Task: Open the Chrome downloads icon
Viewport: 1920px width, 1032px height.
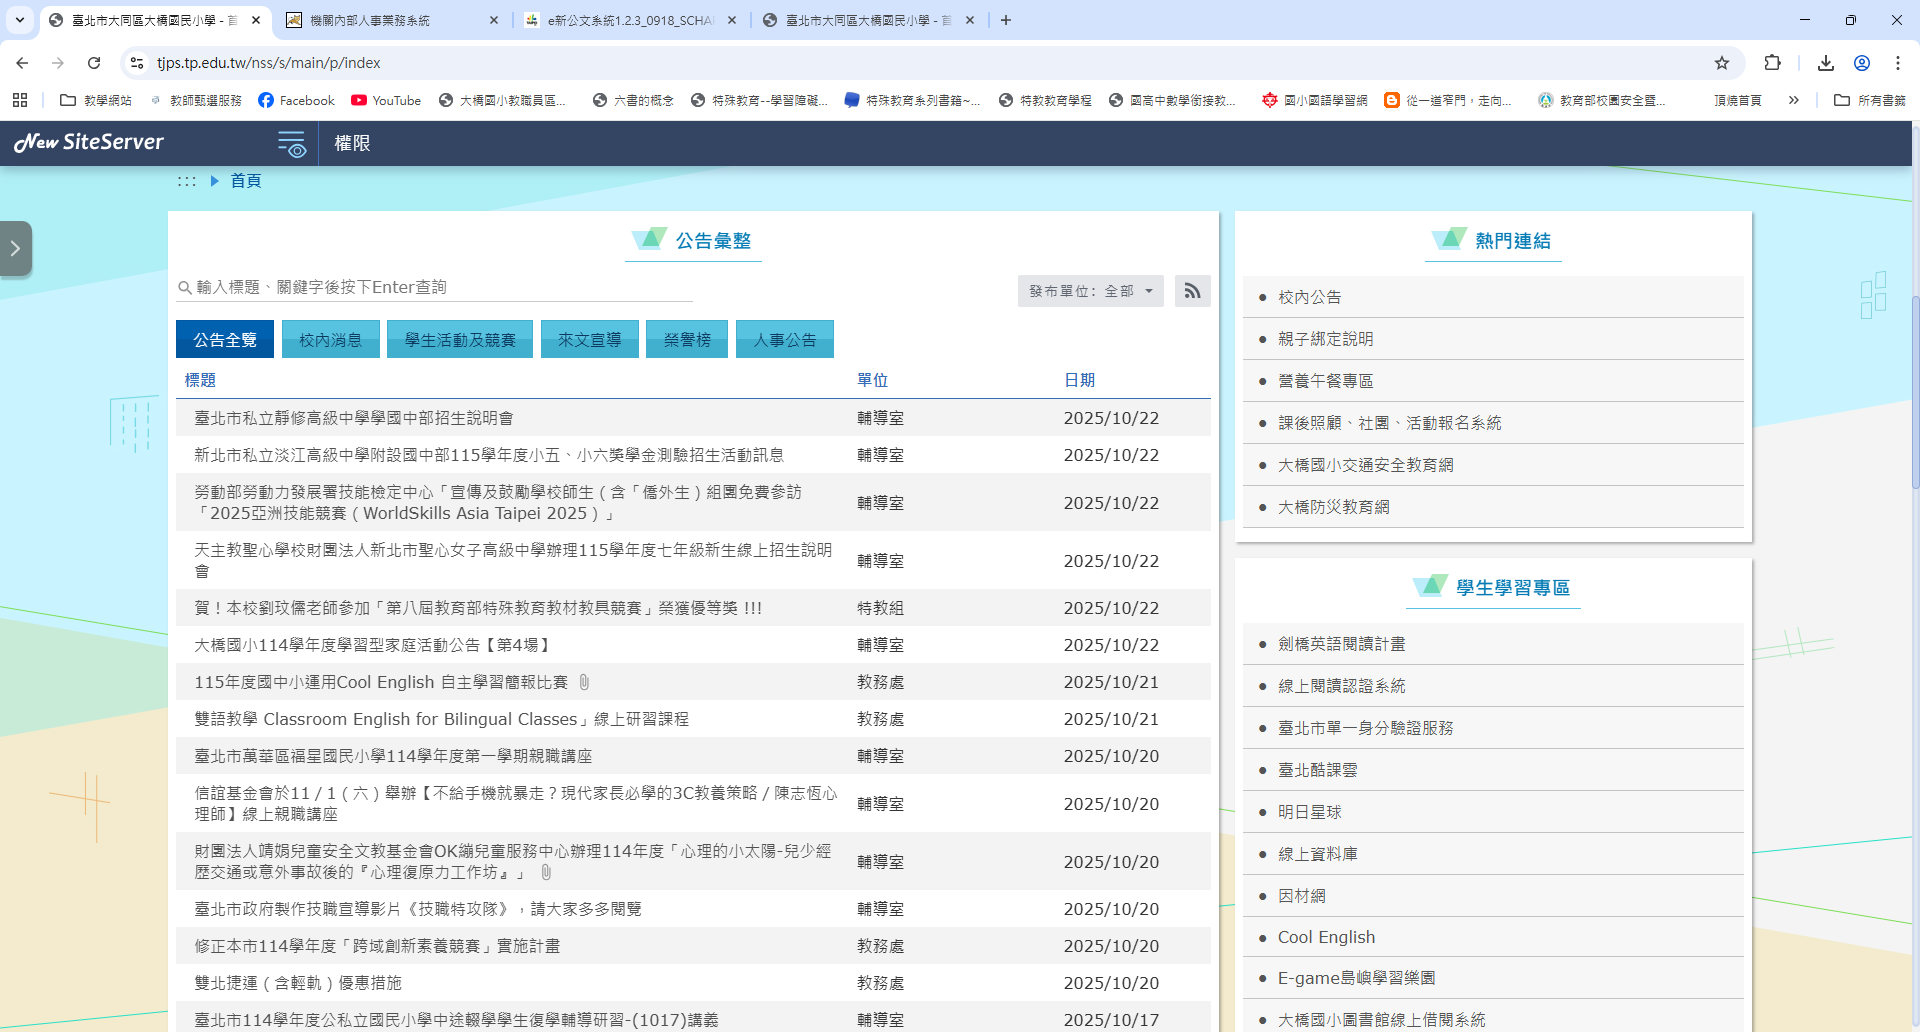Action: [x=1826, y=63]
